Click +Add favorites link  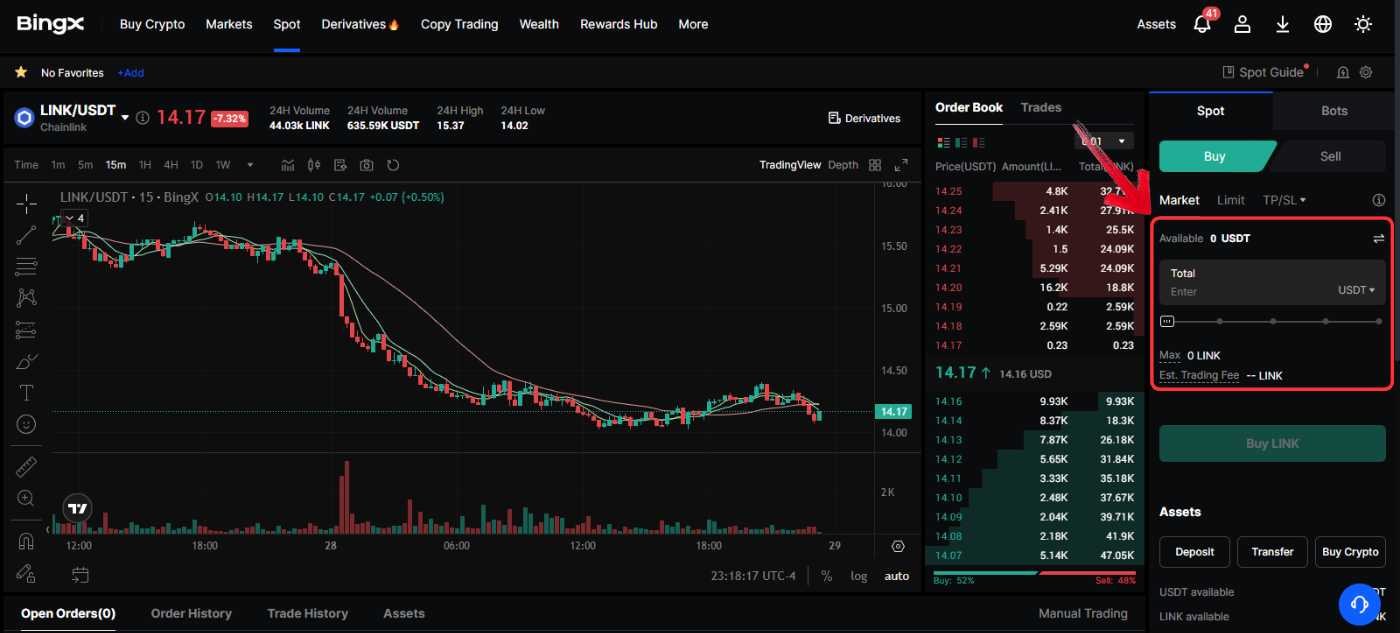click(130, 73)
